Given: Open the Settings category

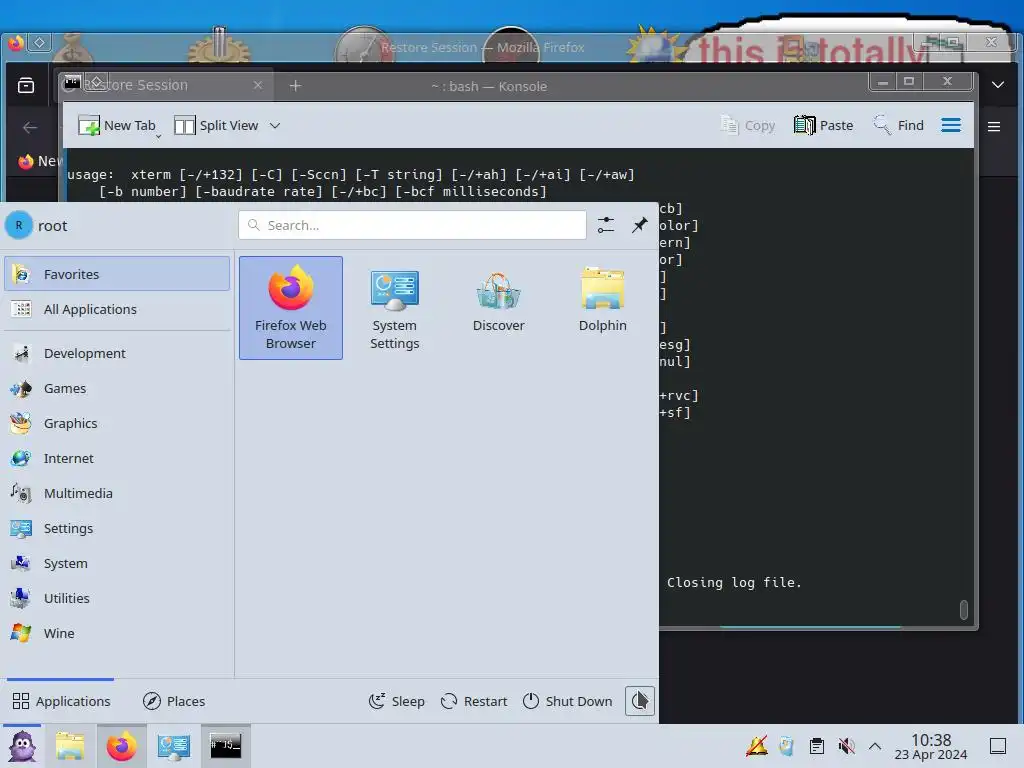Looking at the screenshot, I should pos(117,528).
